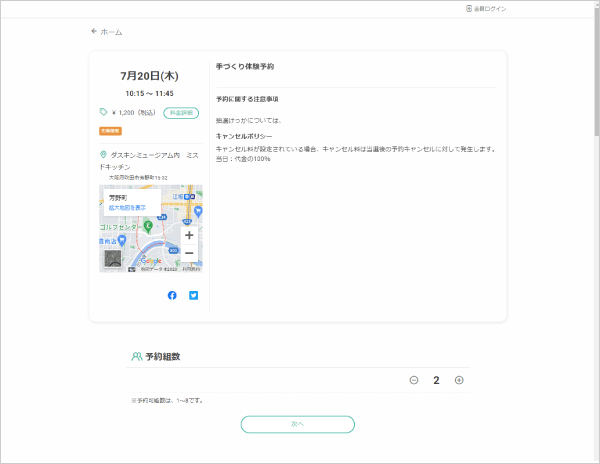
Task: Click the 予約に関する注意事項 heading
Action: pos(247,99)
